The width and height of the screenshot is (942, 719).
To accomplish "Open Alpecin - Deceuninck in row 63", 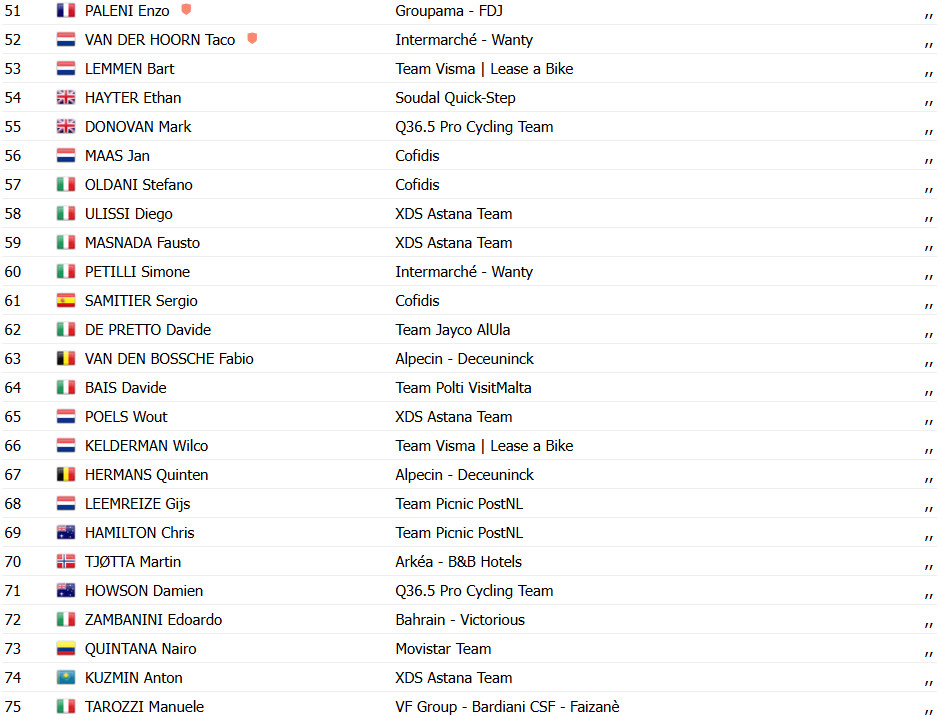I will point(464,359).
